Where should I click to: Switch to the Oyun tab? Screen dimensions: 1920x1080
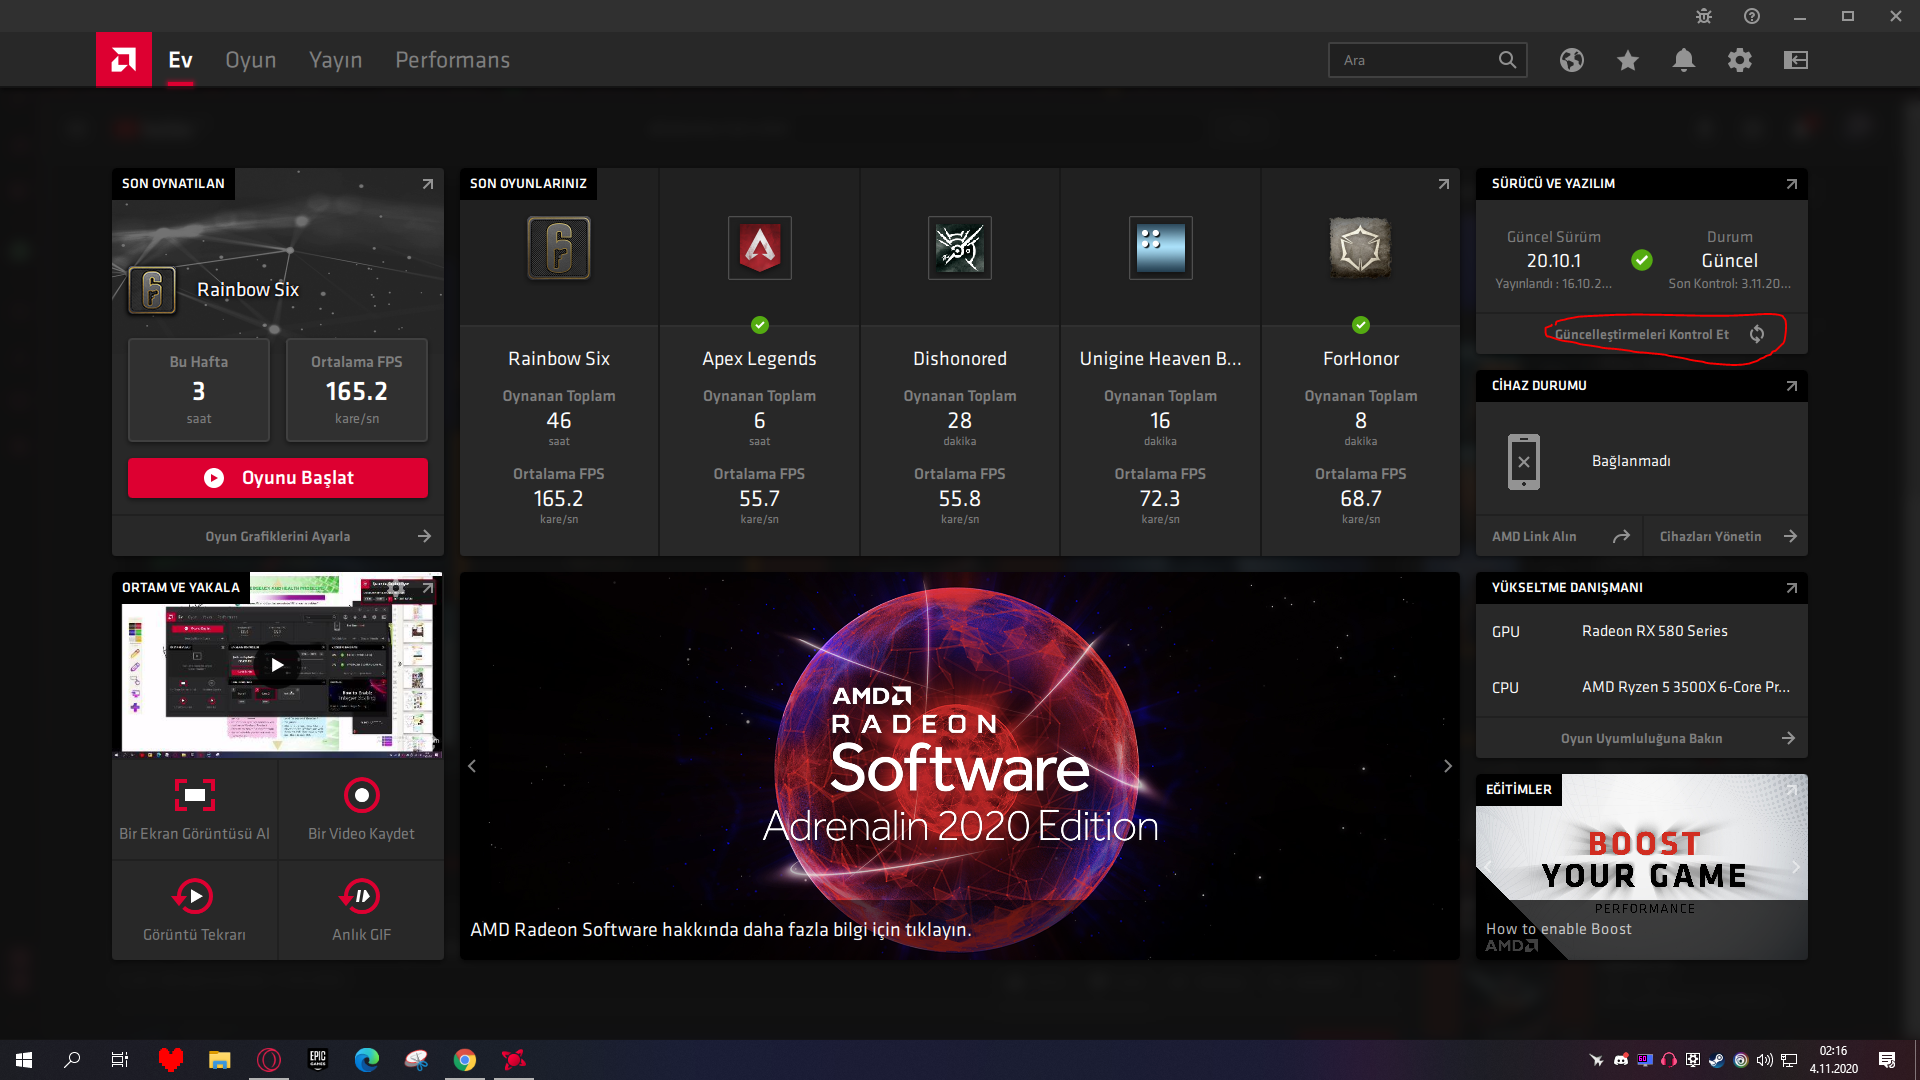point(251,60)
